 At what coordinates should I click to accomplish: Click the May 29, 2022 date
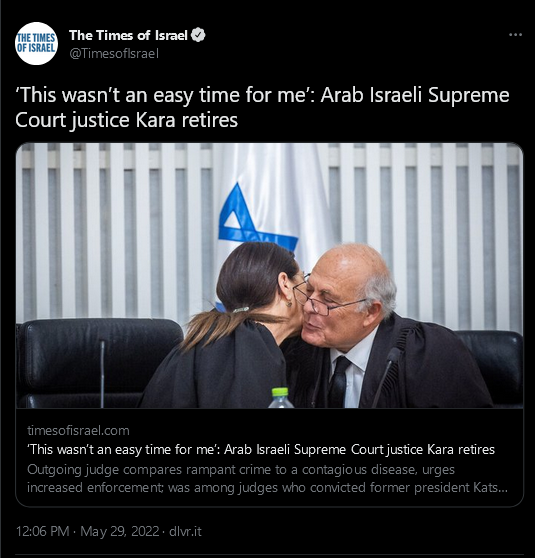click(x=119, y=531)
